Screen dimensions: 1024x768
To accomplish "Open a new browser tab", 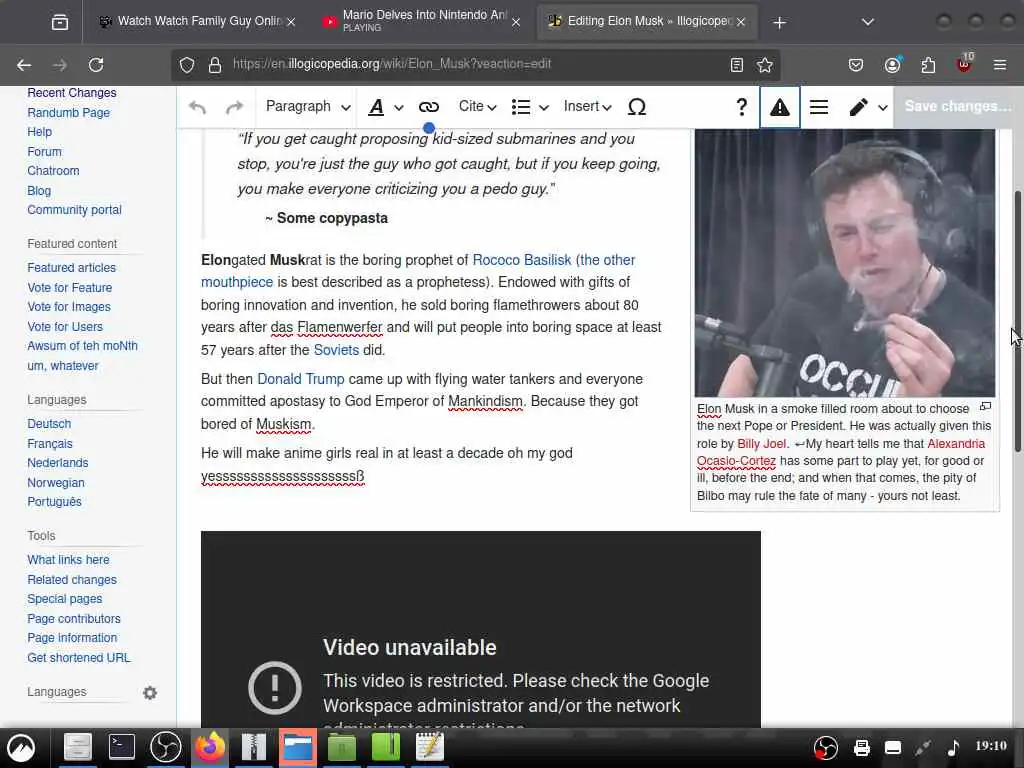I will click(779, 23).
